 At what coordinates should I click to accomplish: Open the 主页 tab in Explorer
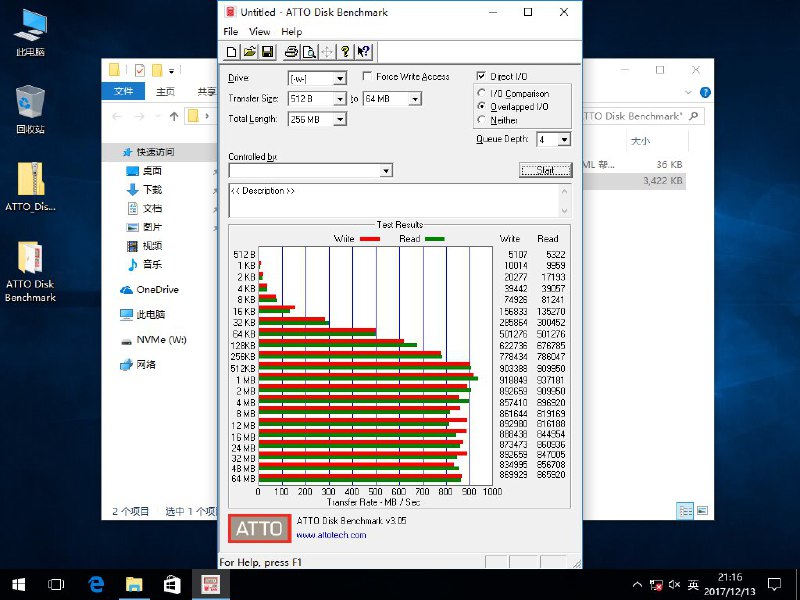tap(165, 91)
